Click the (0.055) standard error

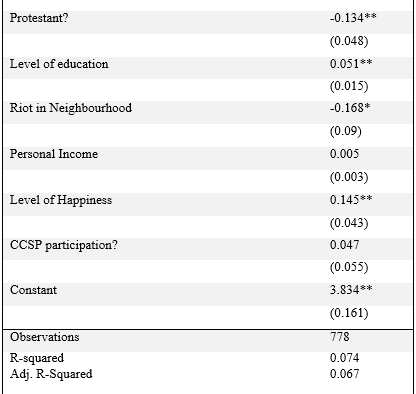(x=349, y=267)
